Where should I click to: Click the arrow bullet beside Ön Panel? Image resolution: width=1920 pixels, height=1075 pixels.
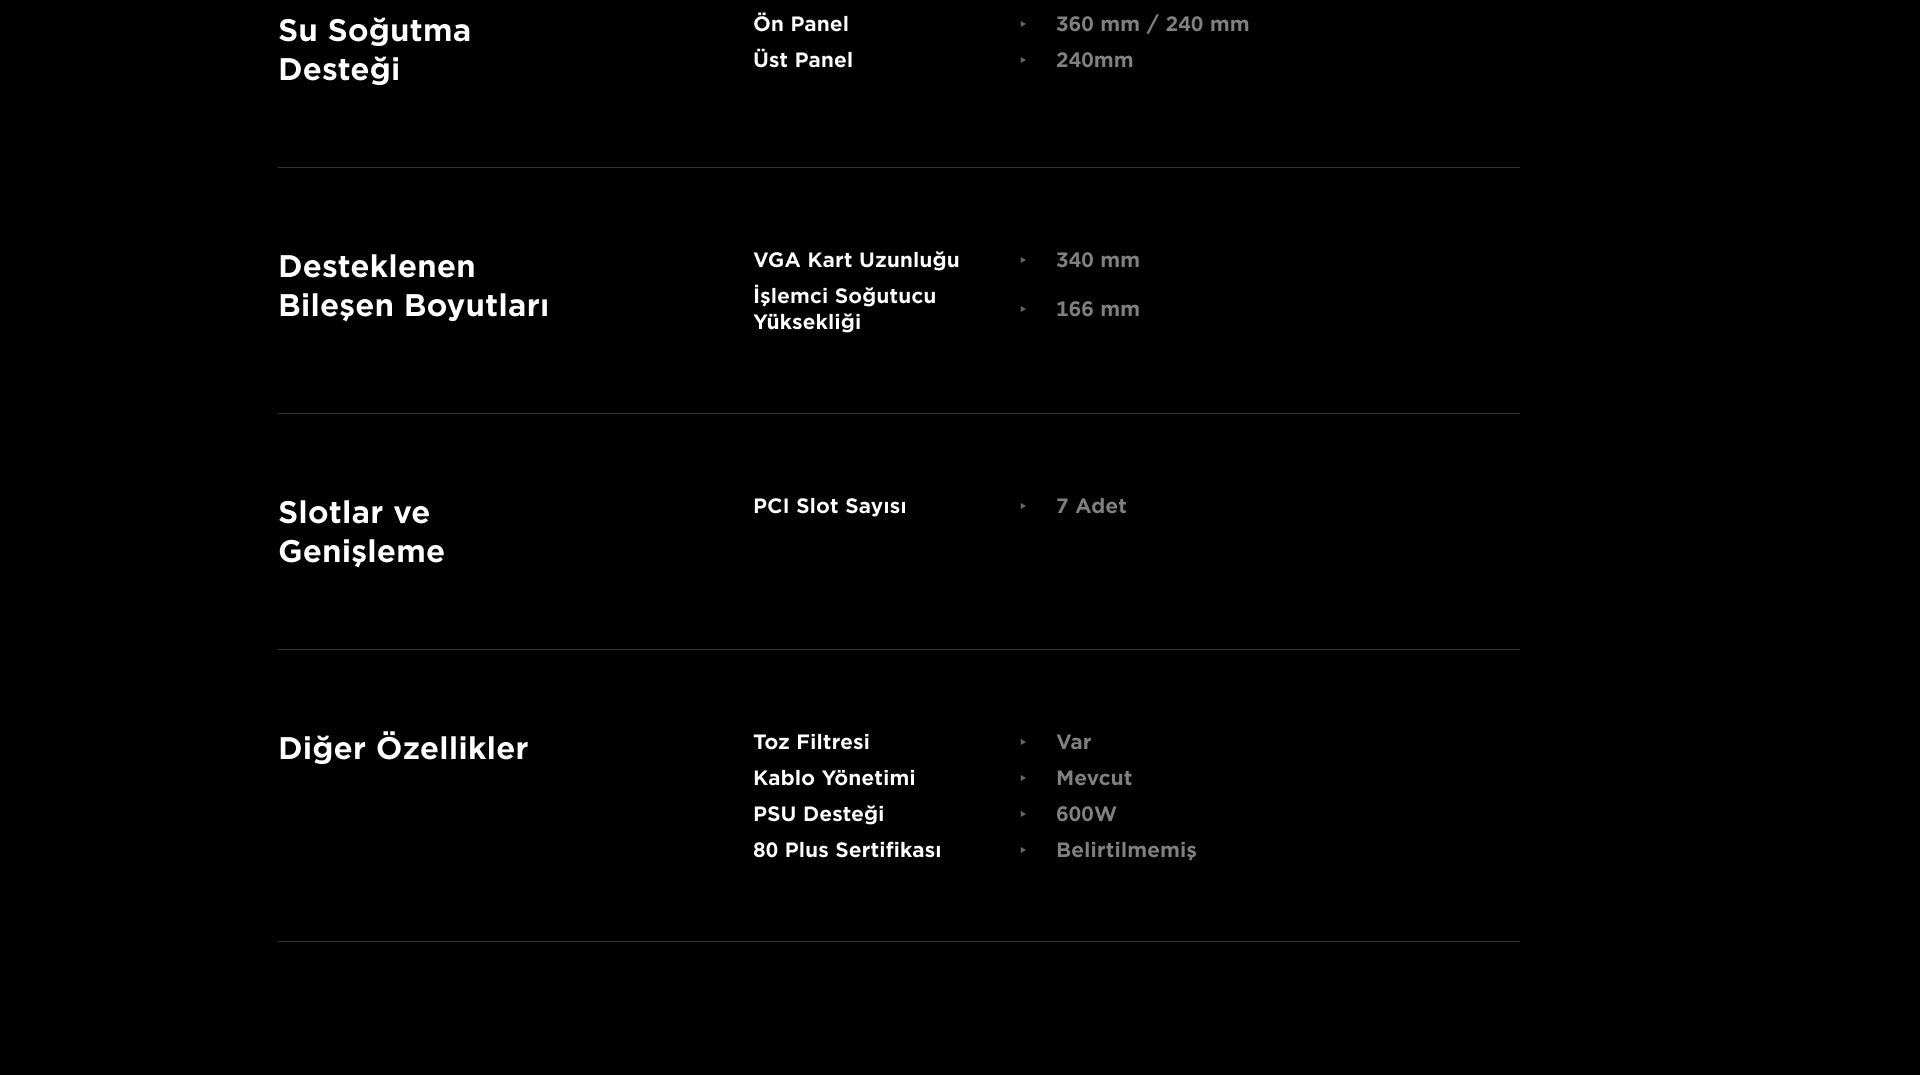click(1023, 24)
